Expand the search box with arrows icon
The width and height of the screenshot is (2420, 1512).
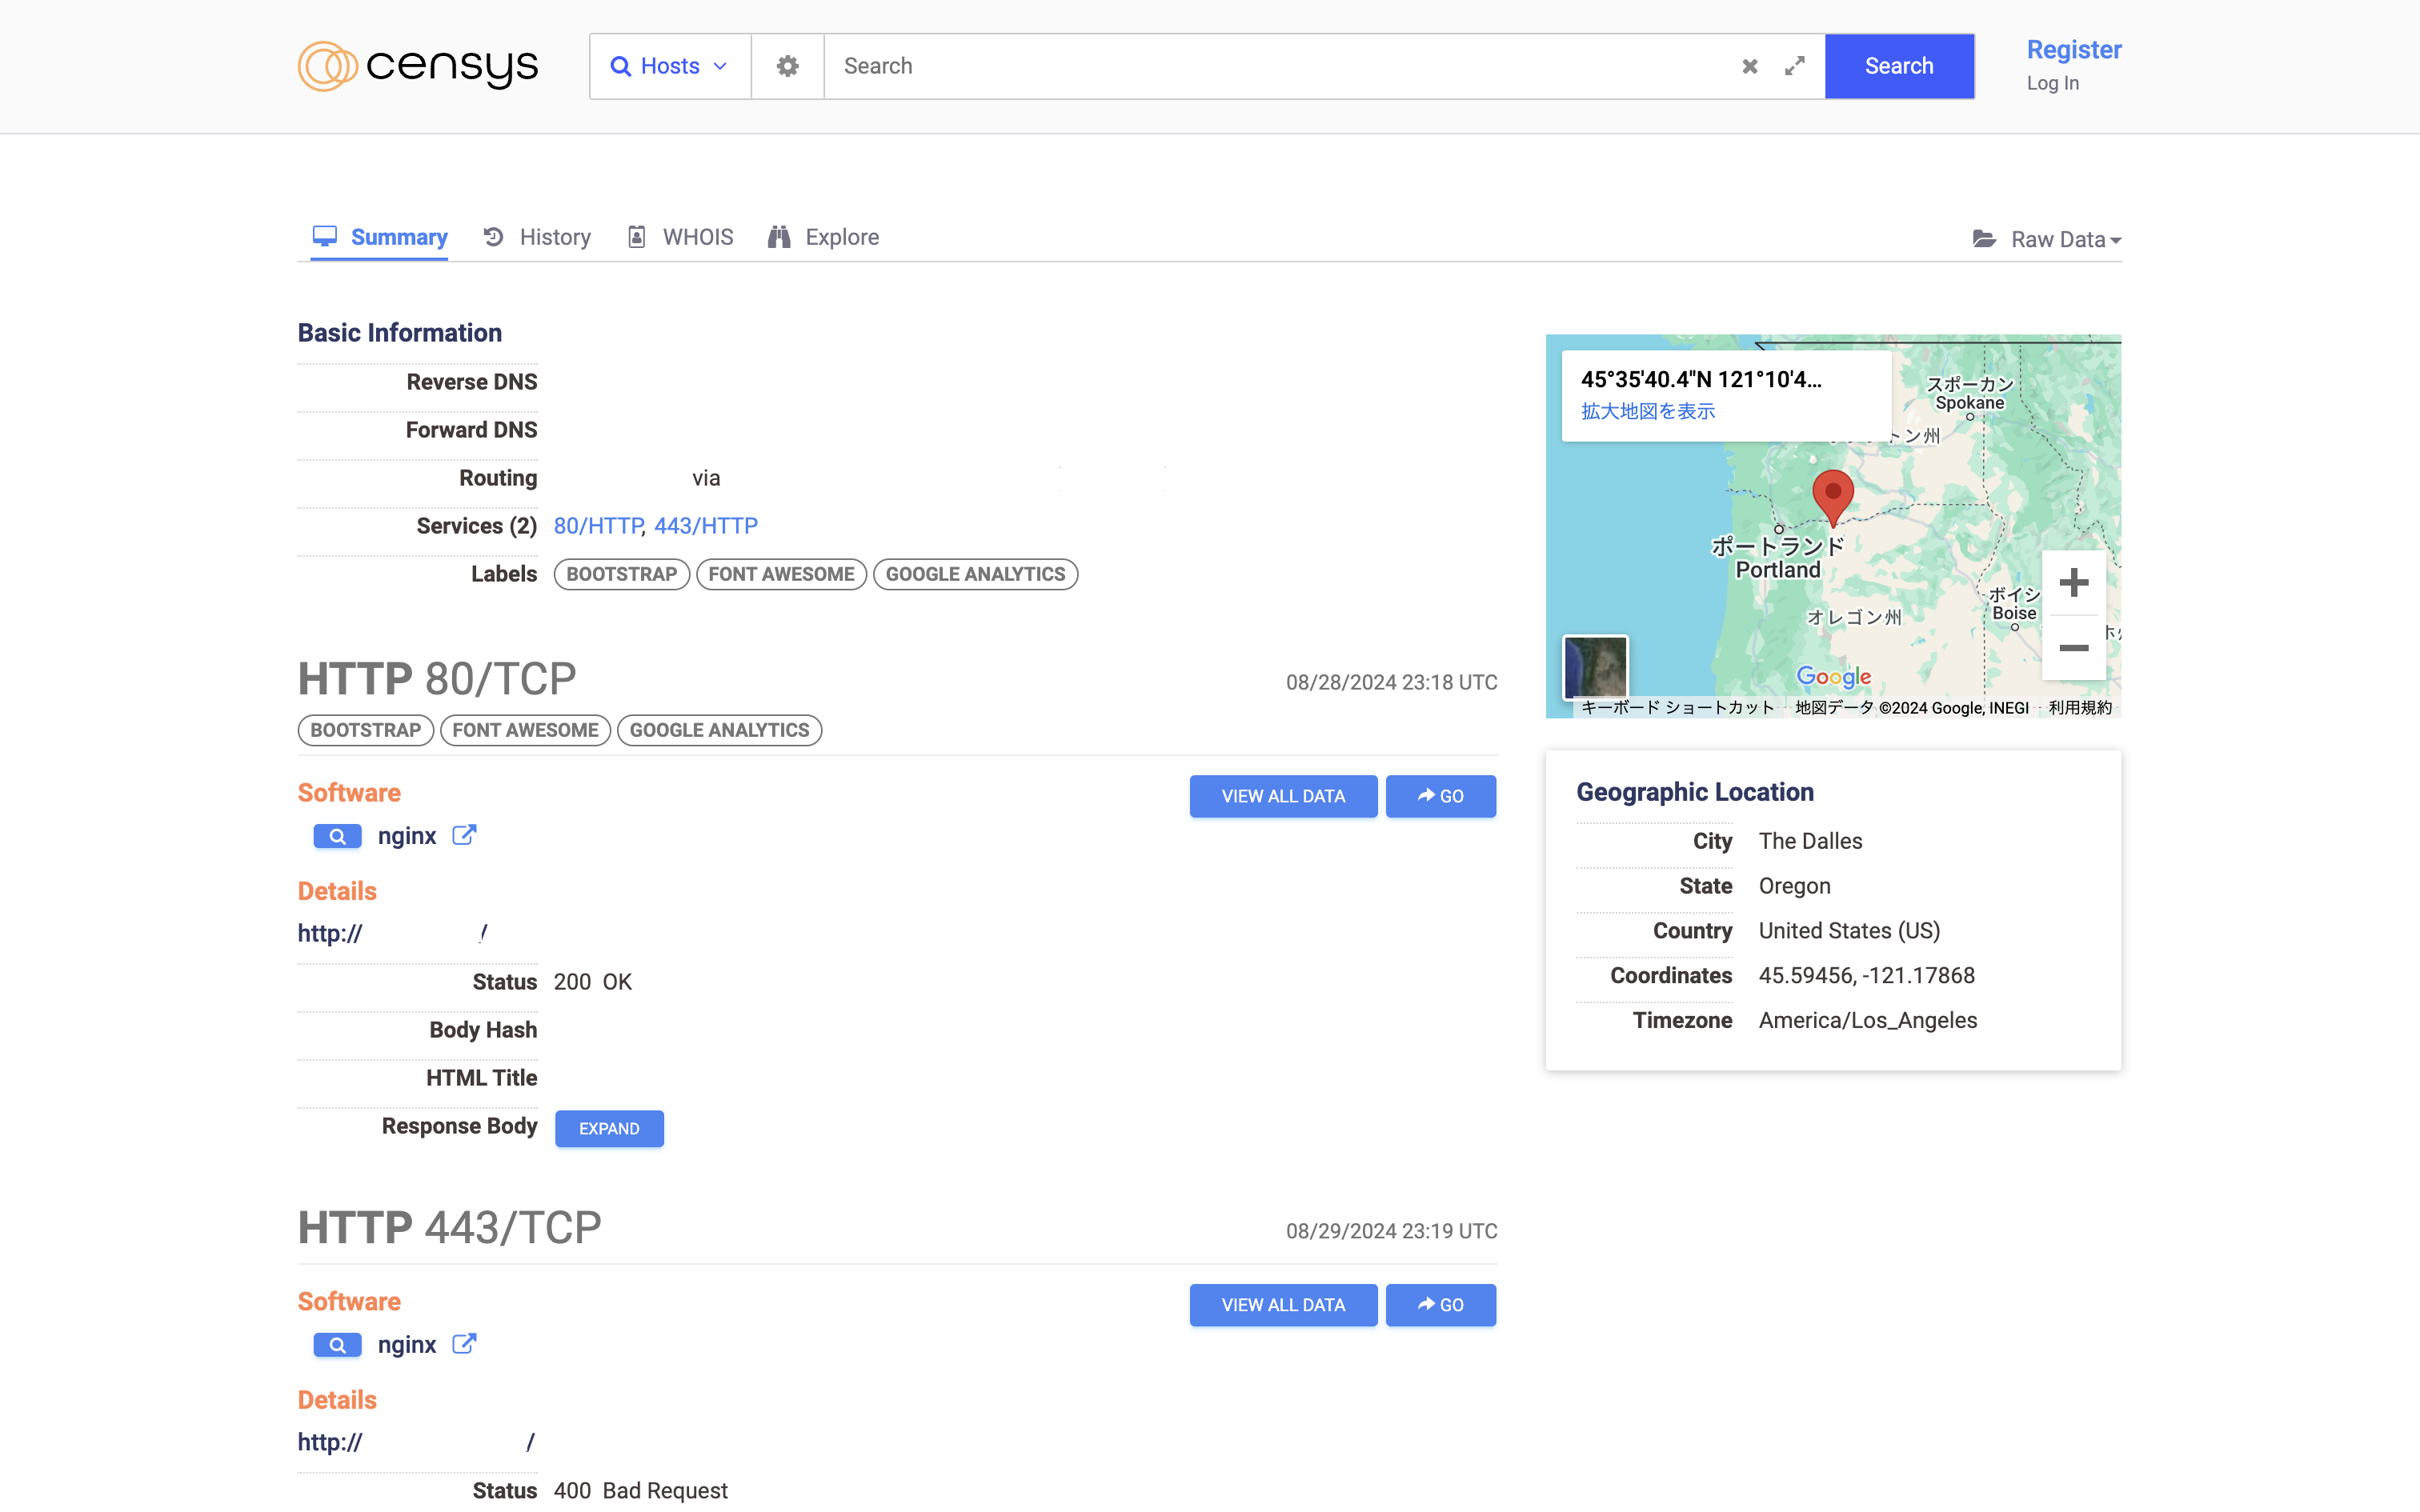1794,66
